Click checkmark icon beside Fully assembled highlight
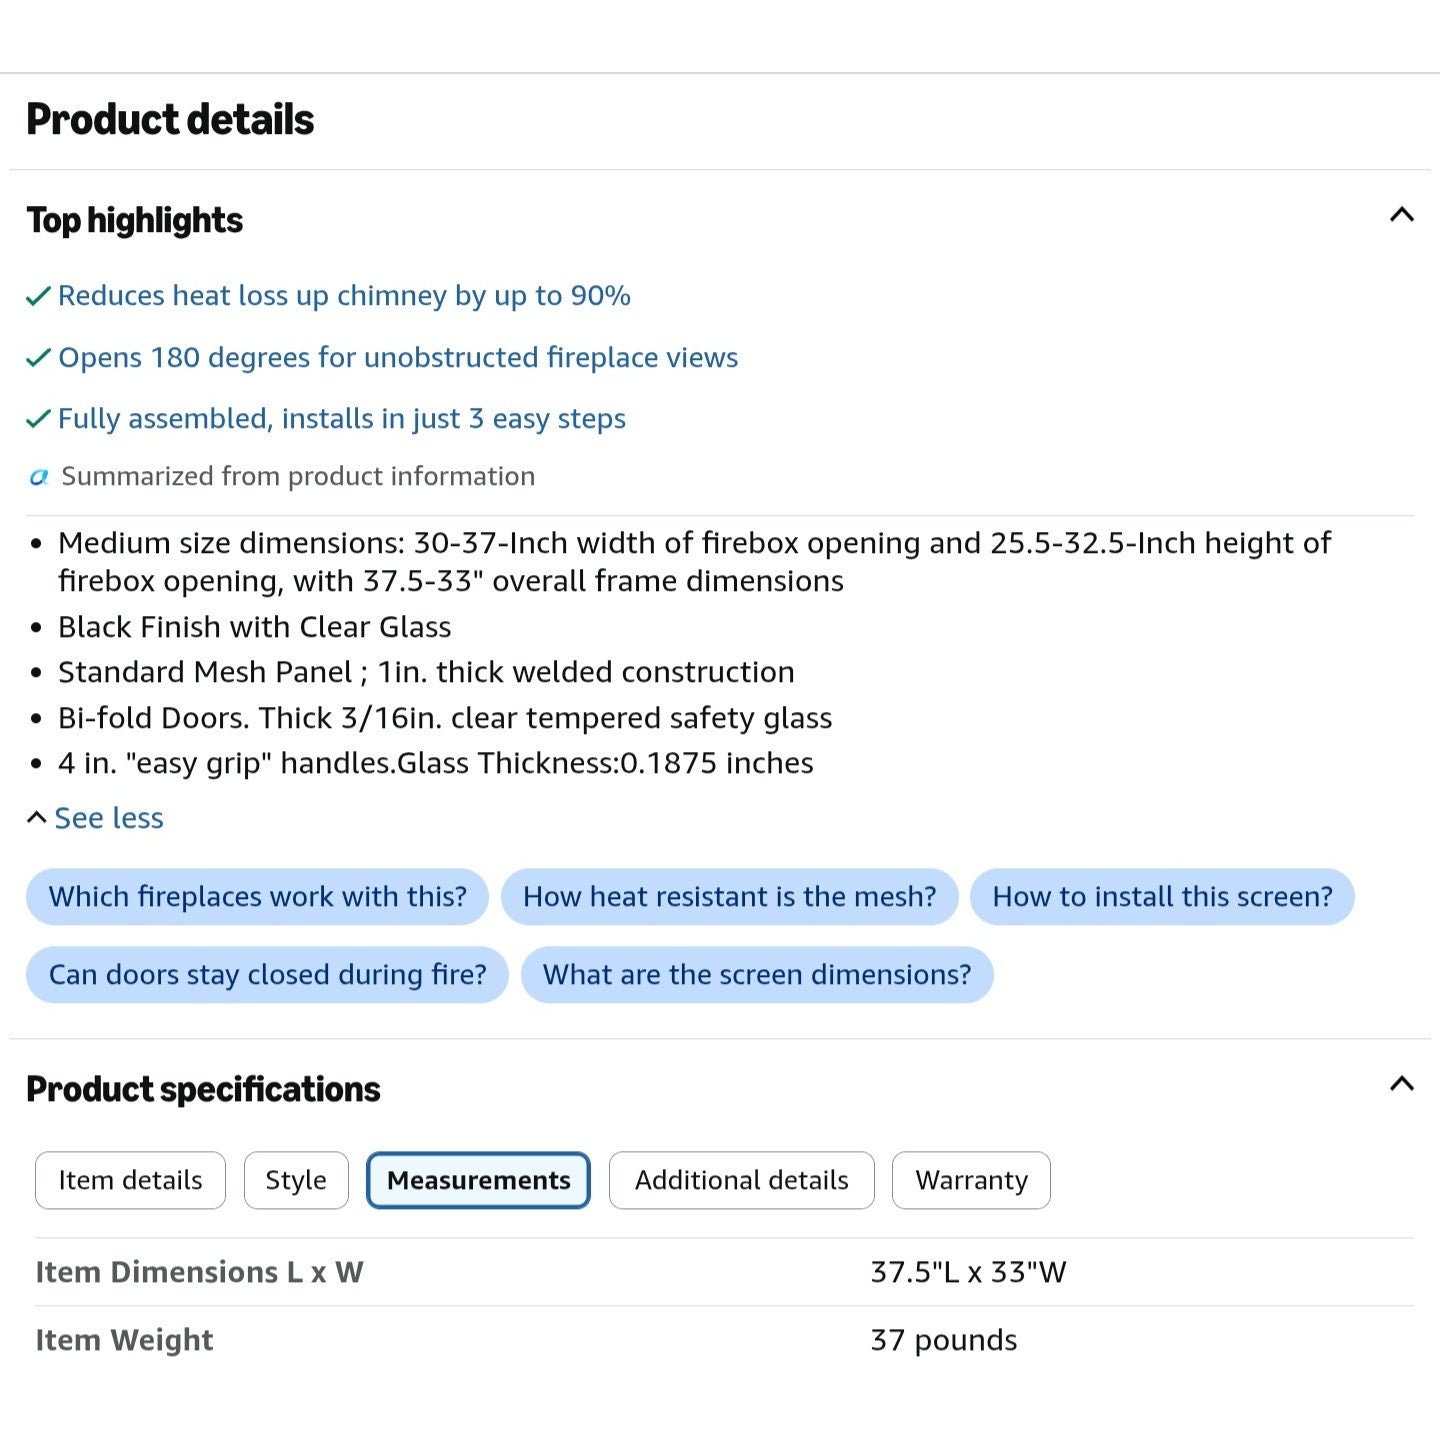 pos(38,419)
